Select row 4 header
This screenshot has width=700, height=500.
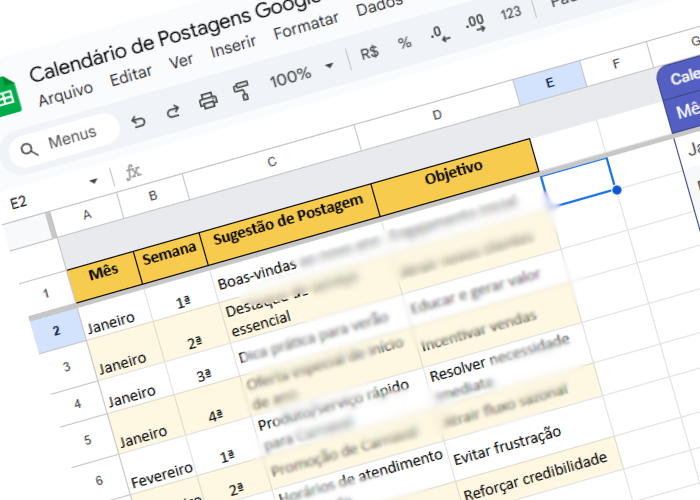[78, 404]
